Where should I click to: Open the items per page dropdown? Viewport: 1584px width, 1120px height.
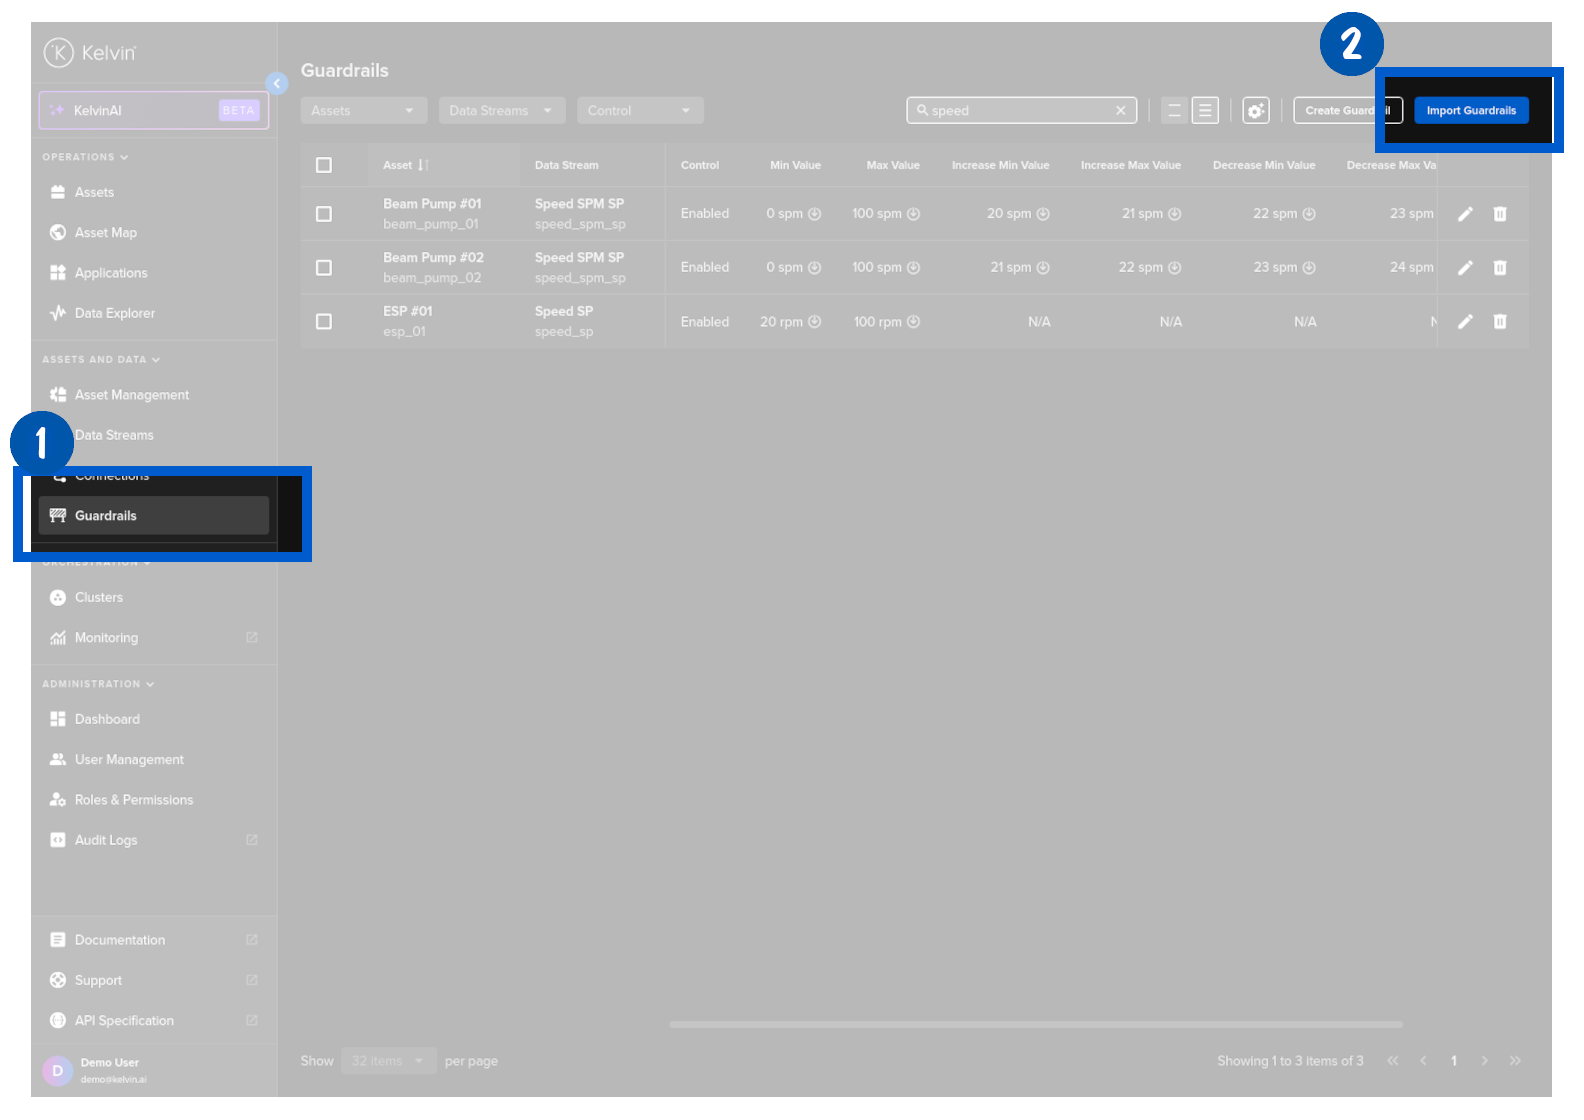tap(388, 1061)
